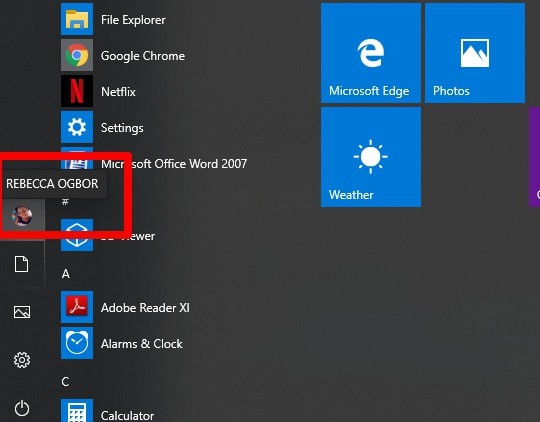Screen dimensions: 540x422
Task: Click the 'Settings' name in app list
Action: click(x=122, y=128)
